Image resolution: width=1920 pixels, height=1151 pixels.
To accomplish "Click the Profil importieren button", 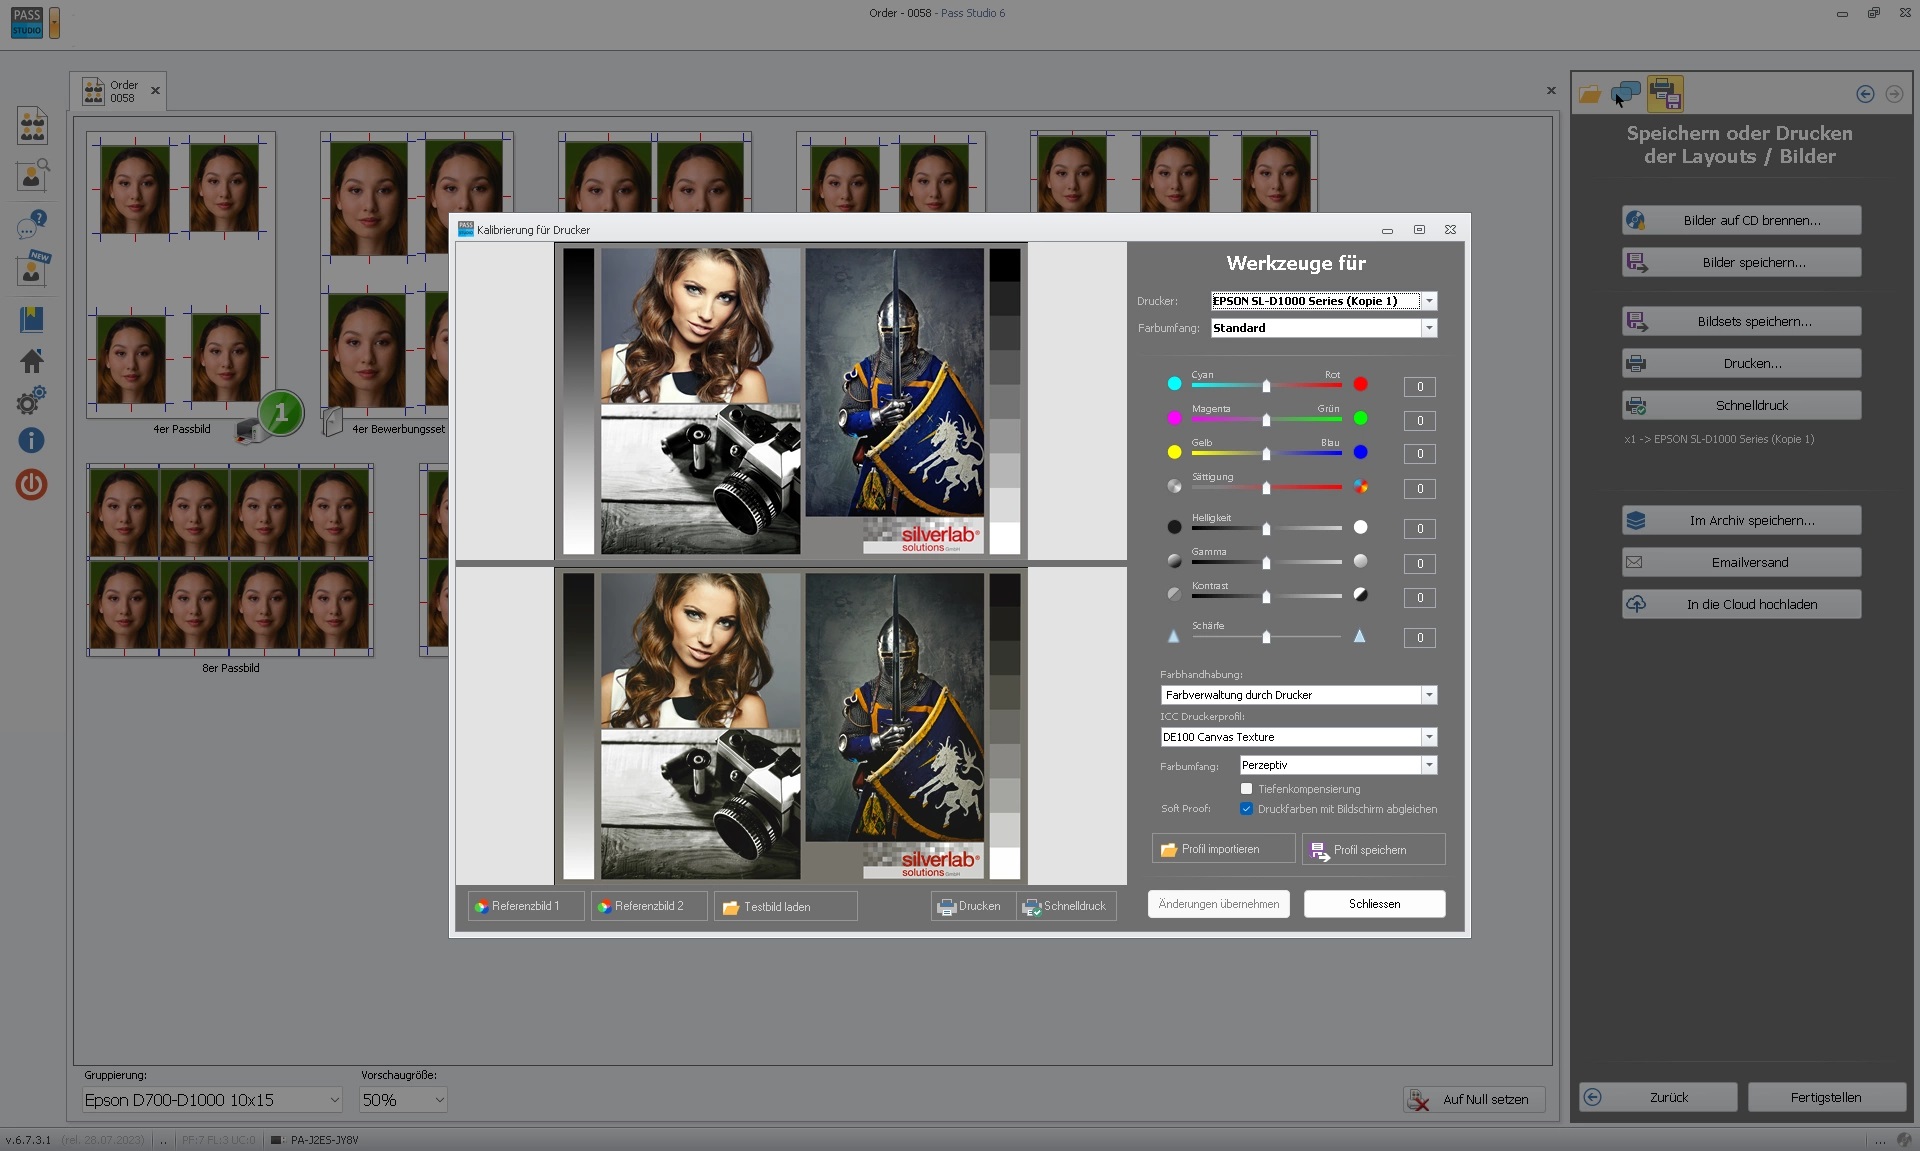I will click(1222, 849).
